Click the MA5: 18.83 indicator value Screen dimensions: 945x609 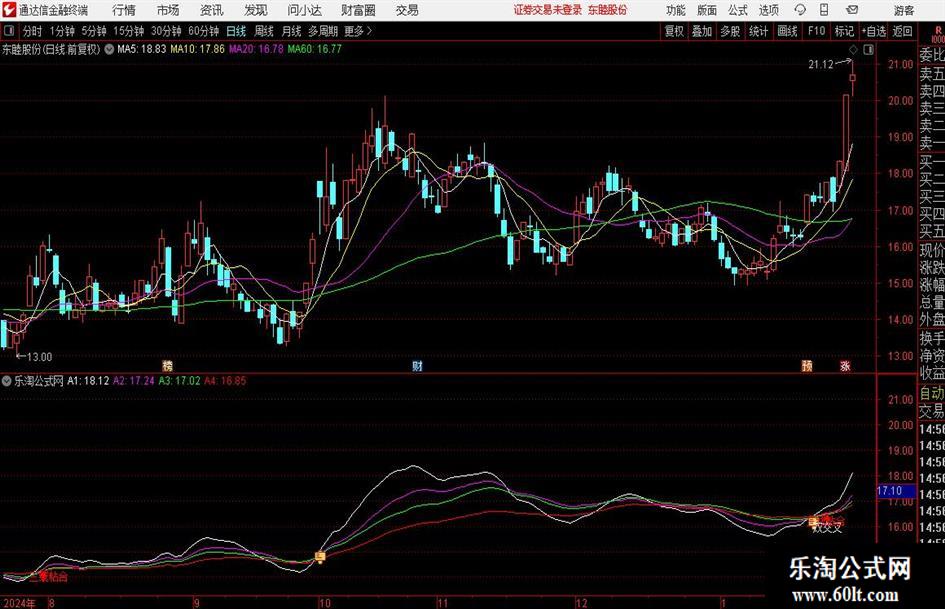[x=142, y=49]
